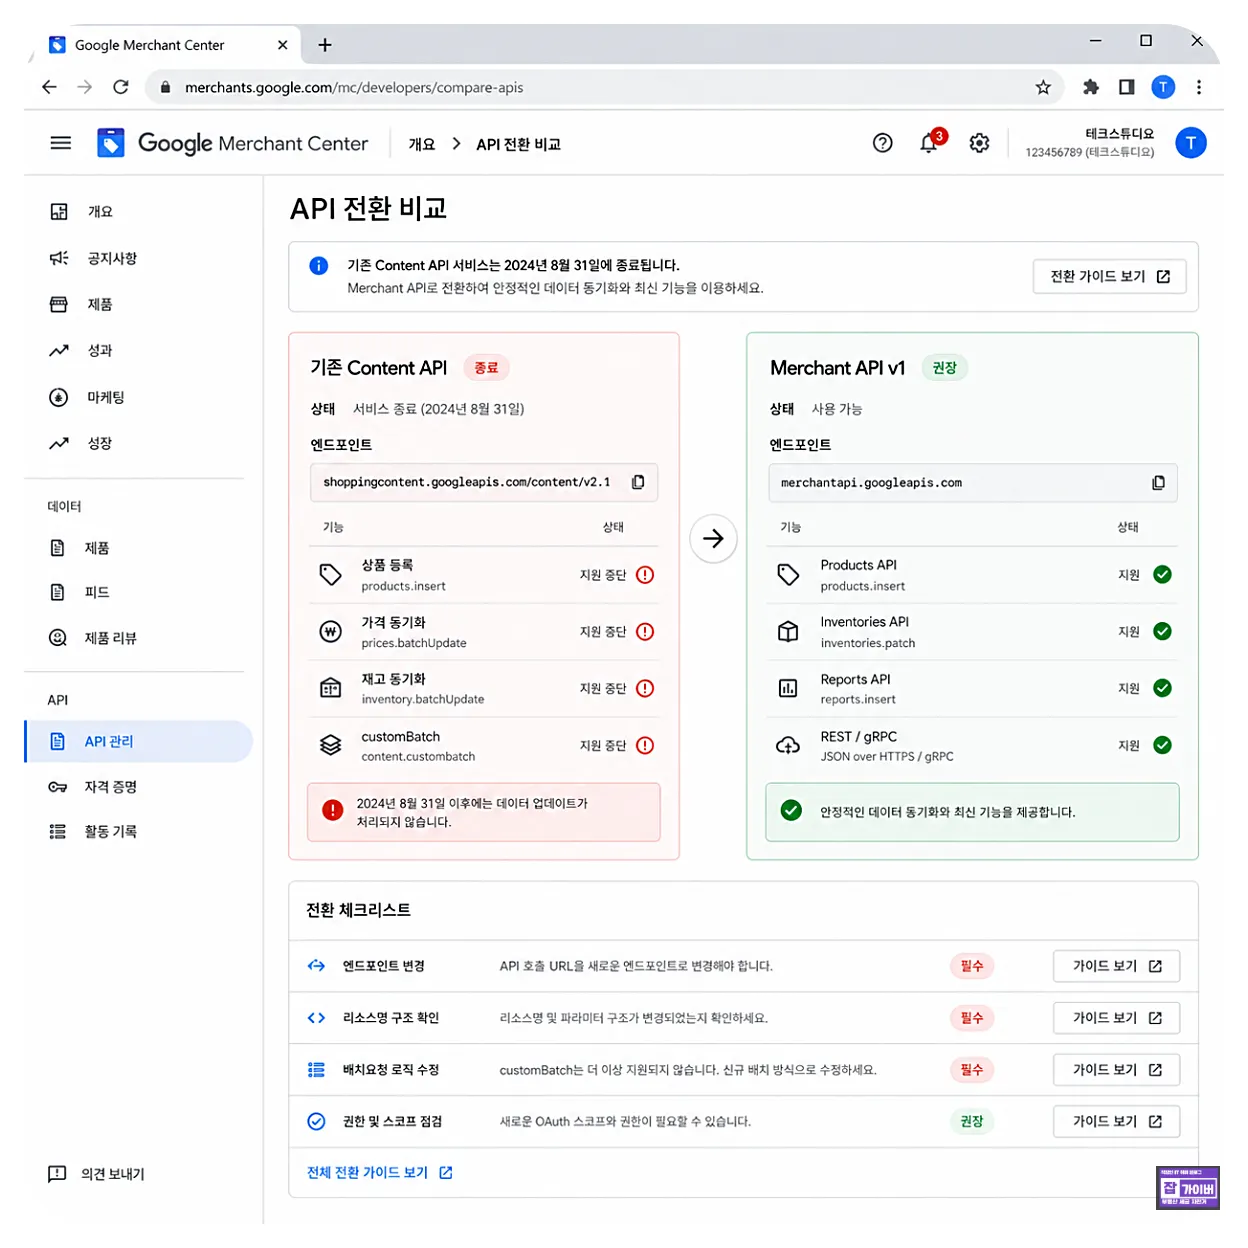This screenshot has width=1248, height=1248.
Task: Open the blue T account avatar
Action: (x=1190, y=143)
